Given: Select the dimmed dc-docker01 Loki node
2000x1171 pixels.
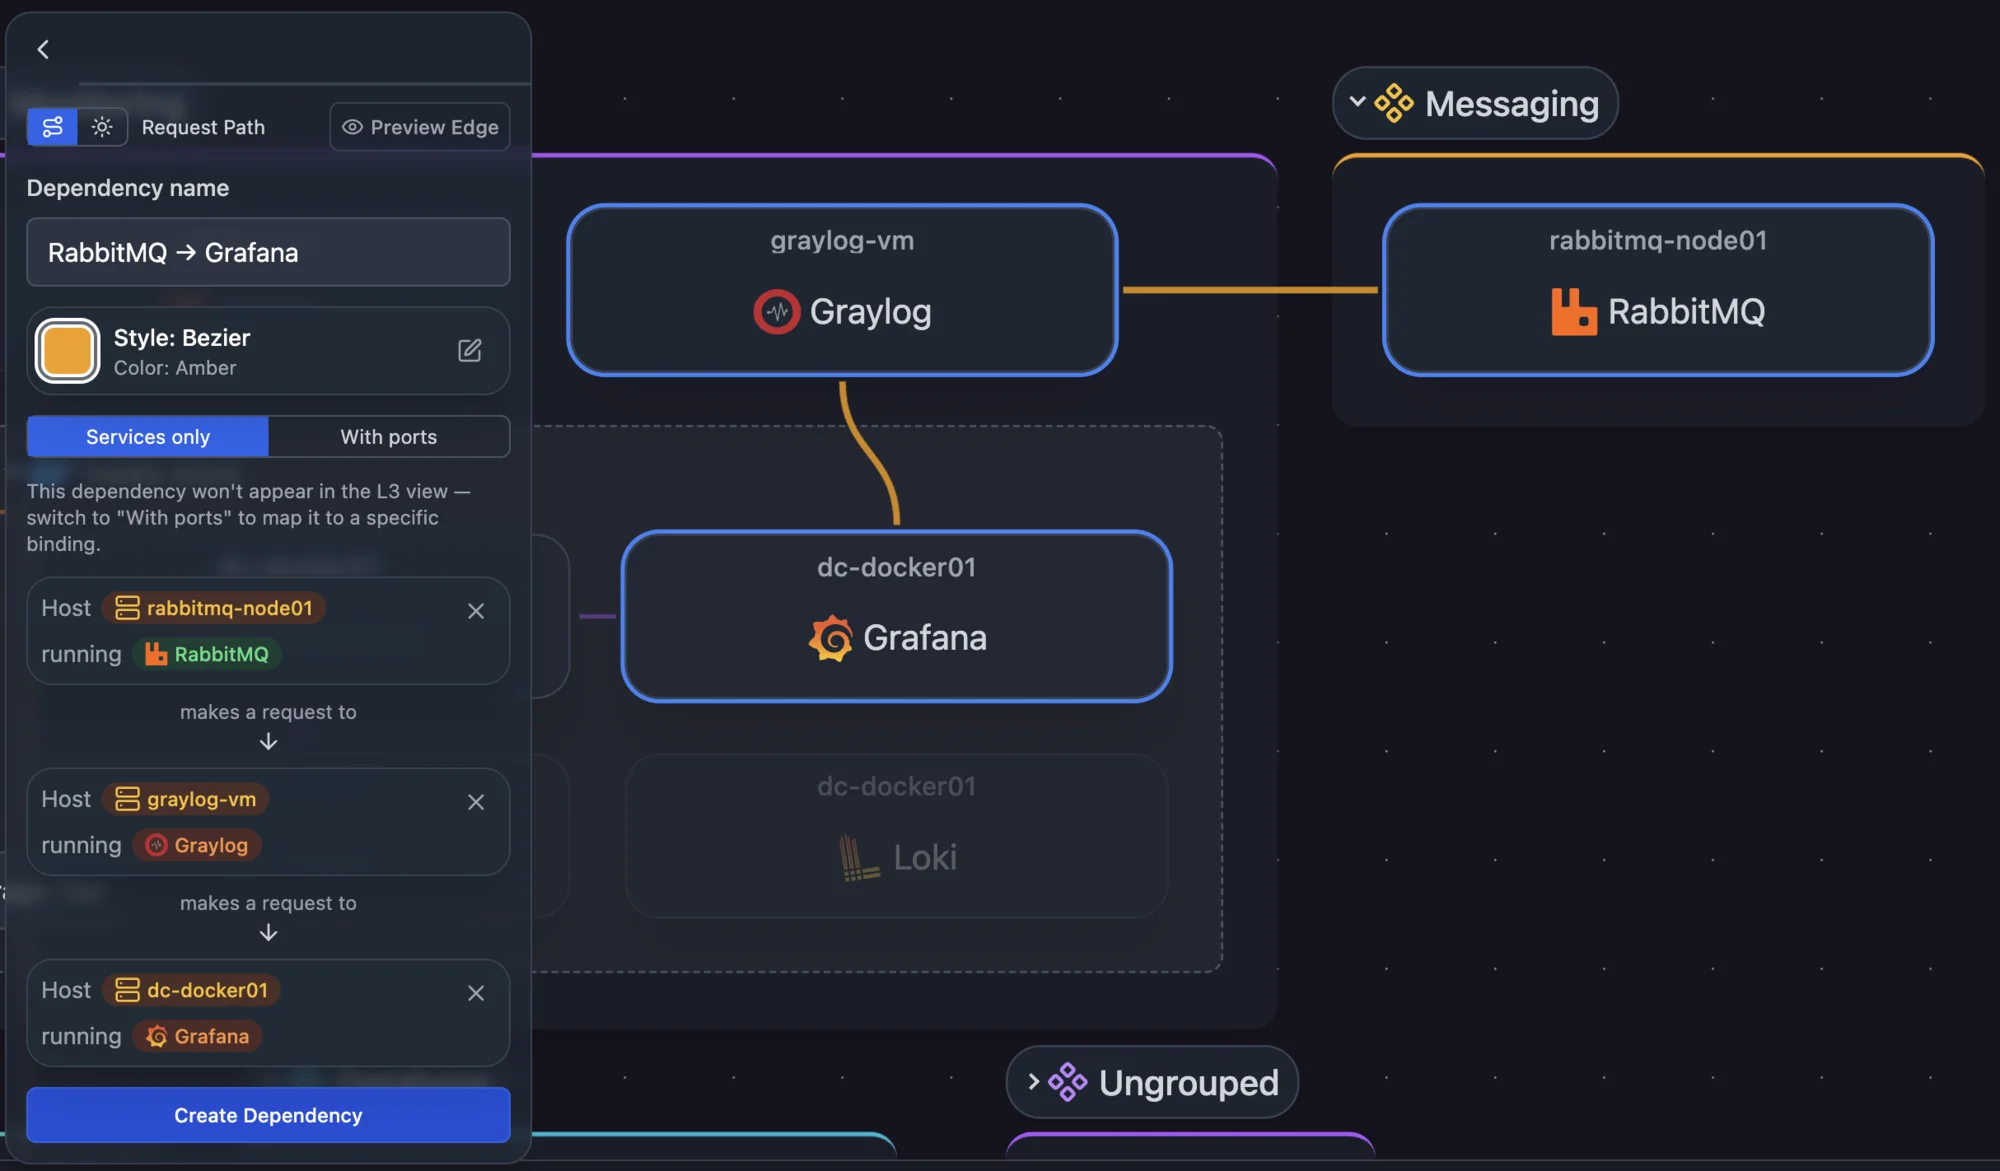Looking at the screenshot, I should [x=897, y=836].
